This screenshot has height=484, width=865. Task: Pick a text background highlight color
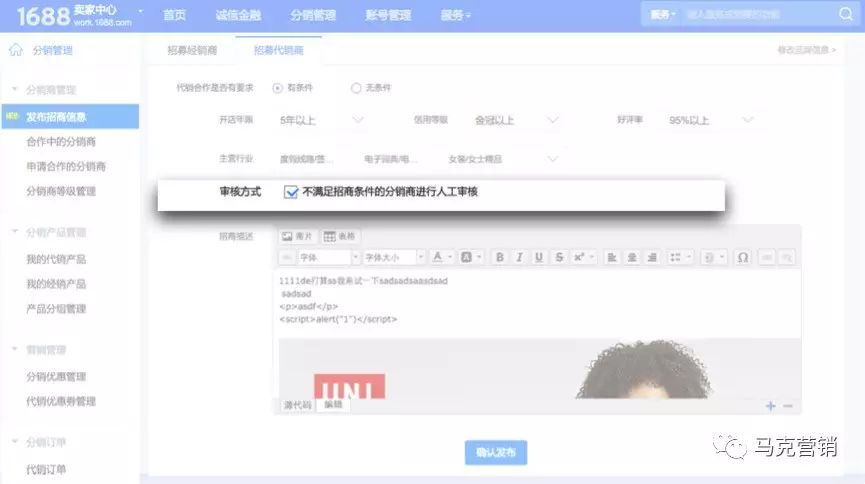[x=471, y=257]
